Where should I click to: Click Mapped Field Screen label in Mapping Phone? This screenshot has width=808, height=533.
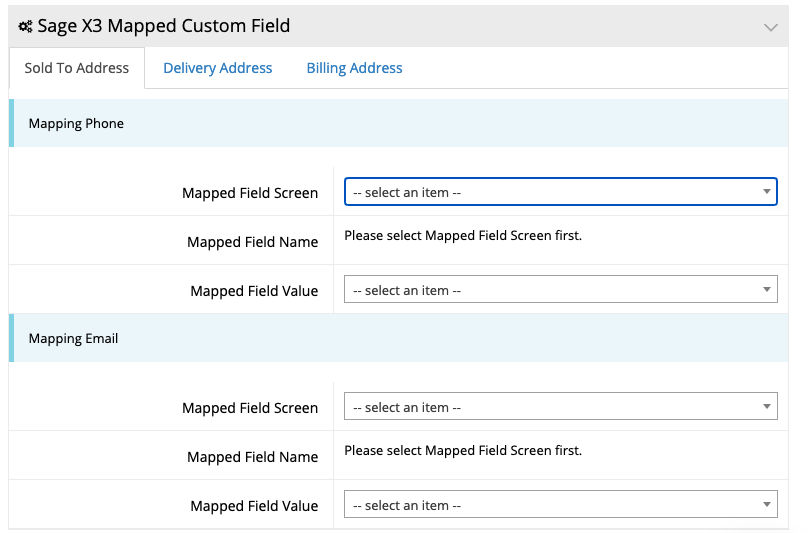coord(250,193)
